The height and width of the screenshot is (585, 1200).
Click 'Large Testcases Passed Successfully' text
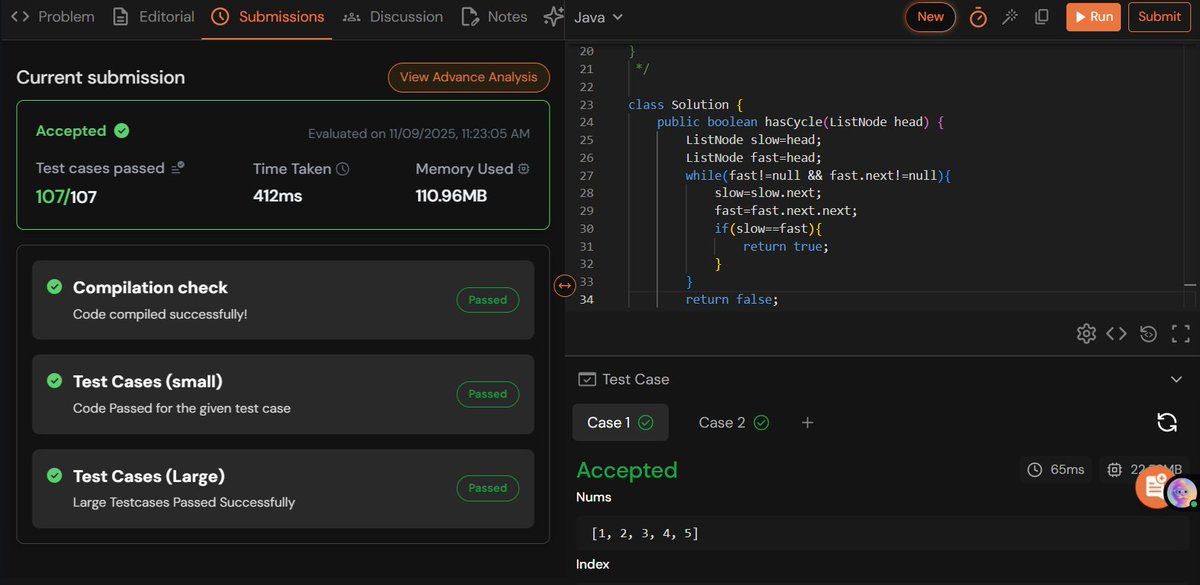[x=184, y=502]
